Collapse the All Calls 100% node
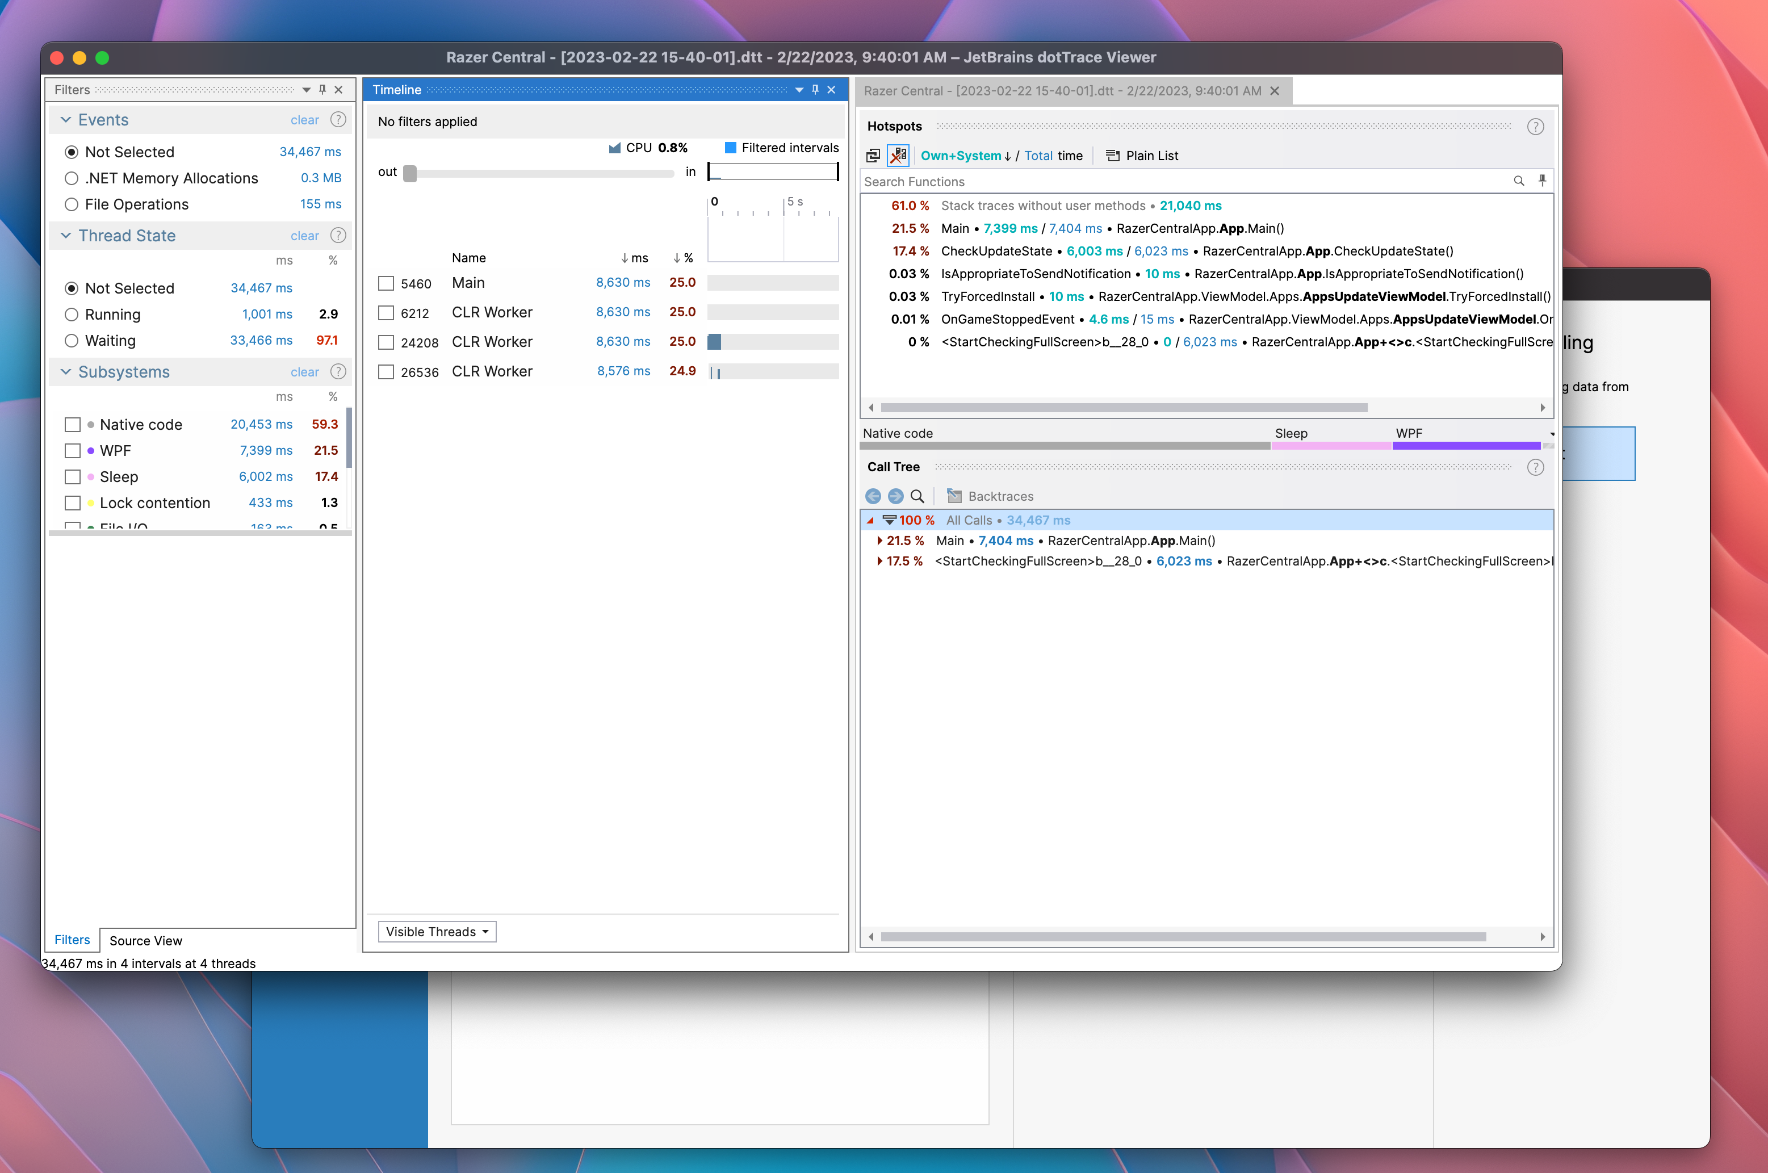The width and height of the screenshot is (1768, 1173). (x=870, y=521)
